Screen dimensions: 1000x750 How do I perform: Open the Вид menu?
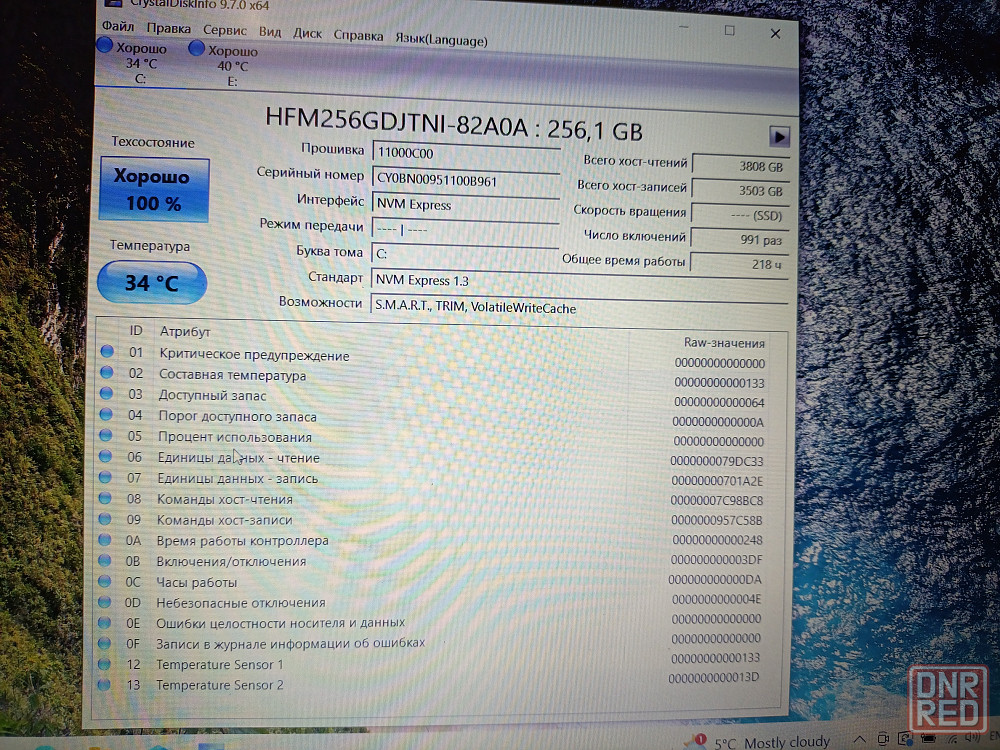point(269,32)
